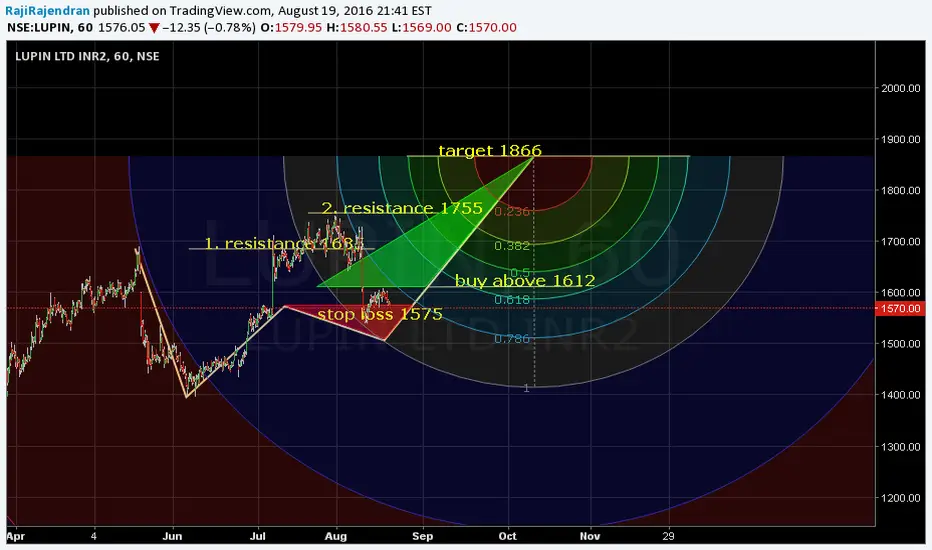Image resolution: width=932 pixels, height=550 pixels.
Task: Click the NSE:LUPIN, 60 symbol text
Action: tap(50, 27)
